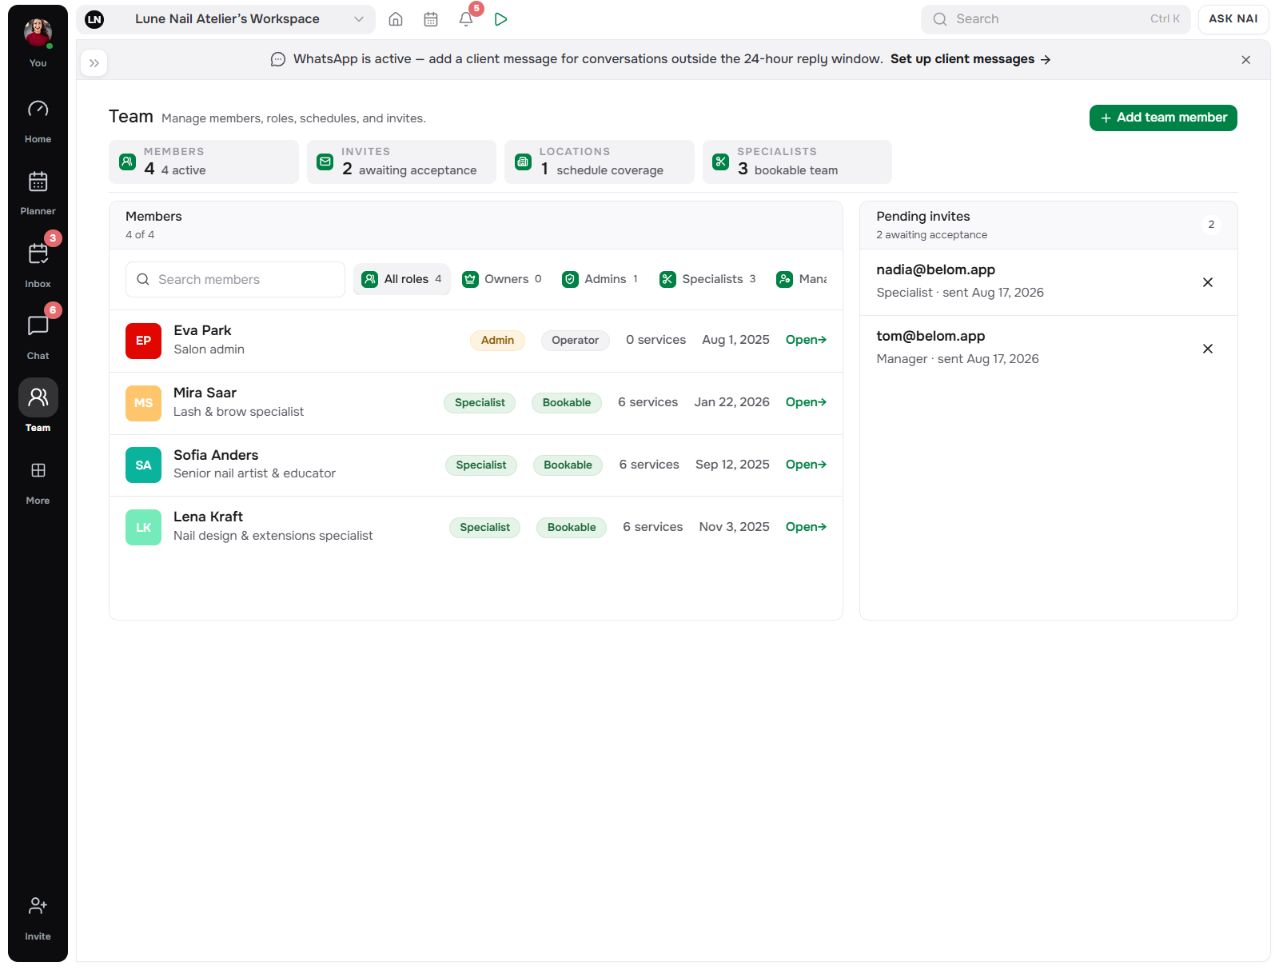Click Lena Kraft's LK avatar

tap(143, 527)
